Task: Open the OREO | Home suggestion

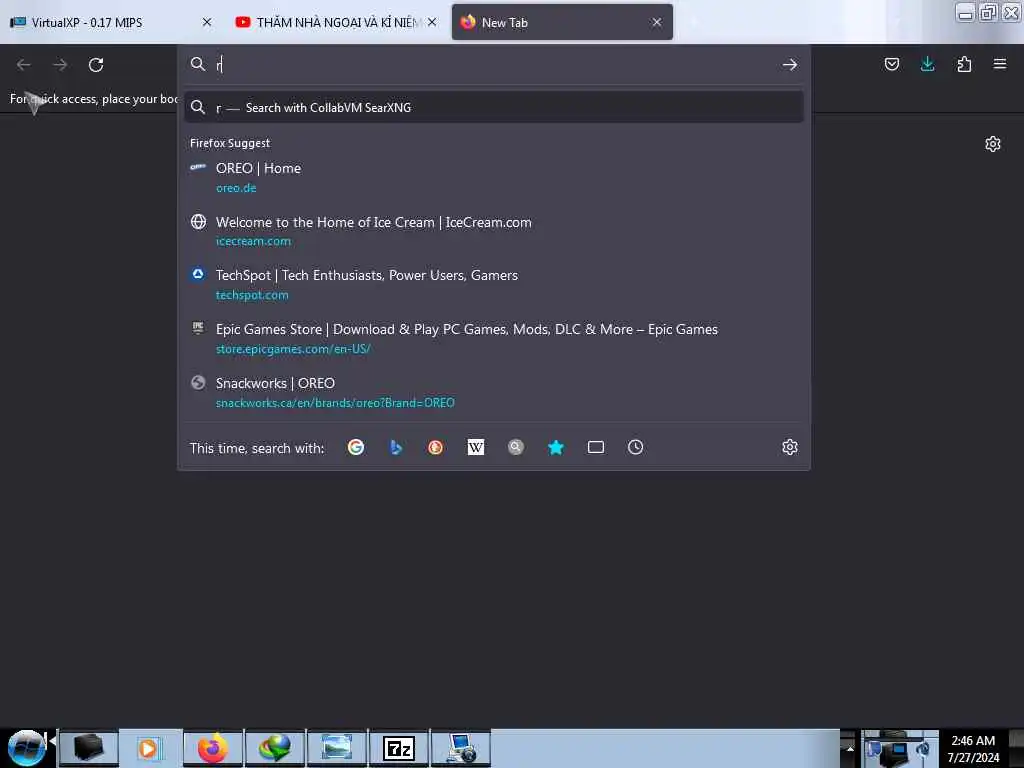Action: 494,177
